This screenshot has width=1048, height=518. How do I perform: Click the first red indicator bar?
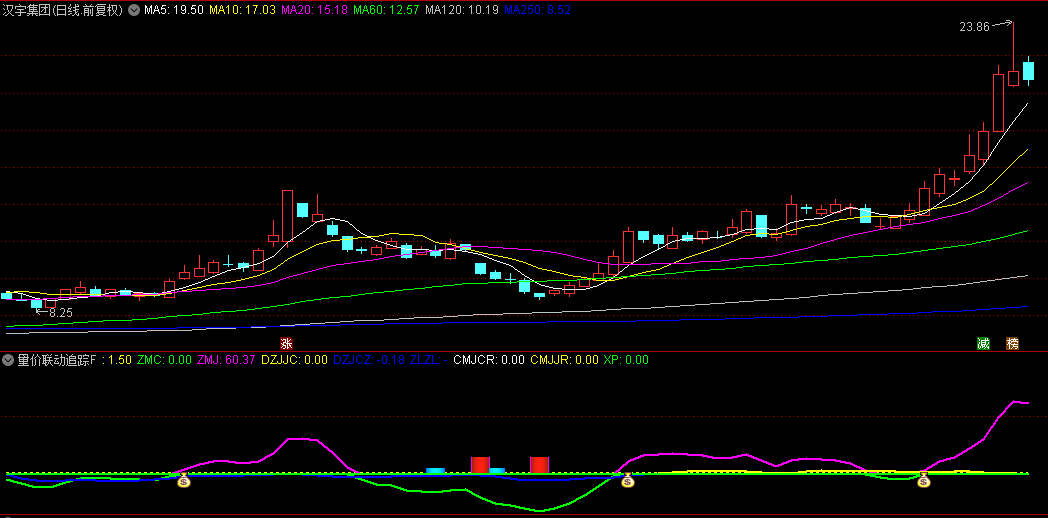click(x=481, y=465)
